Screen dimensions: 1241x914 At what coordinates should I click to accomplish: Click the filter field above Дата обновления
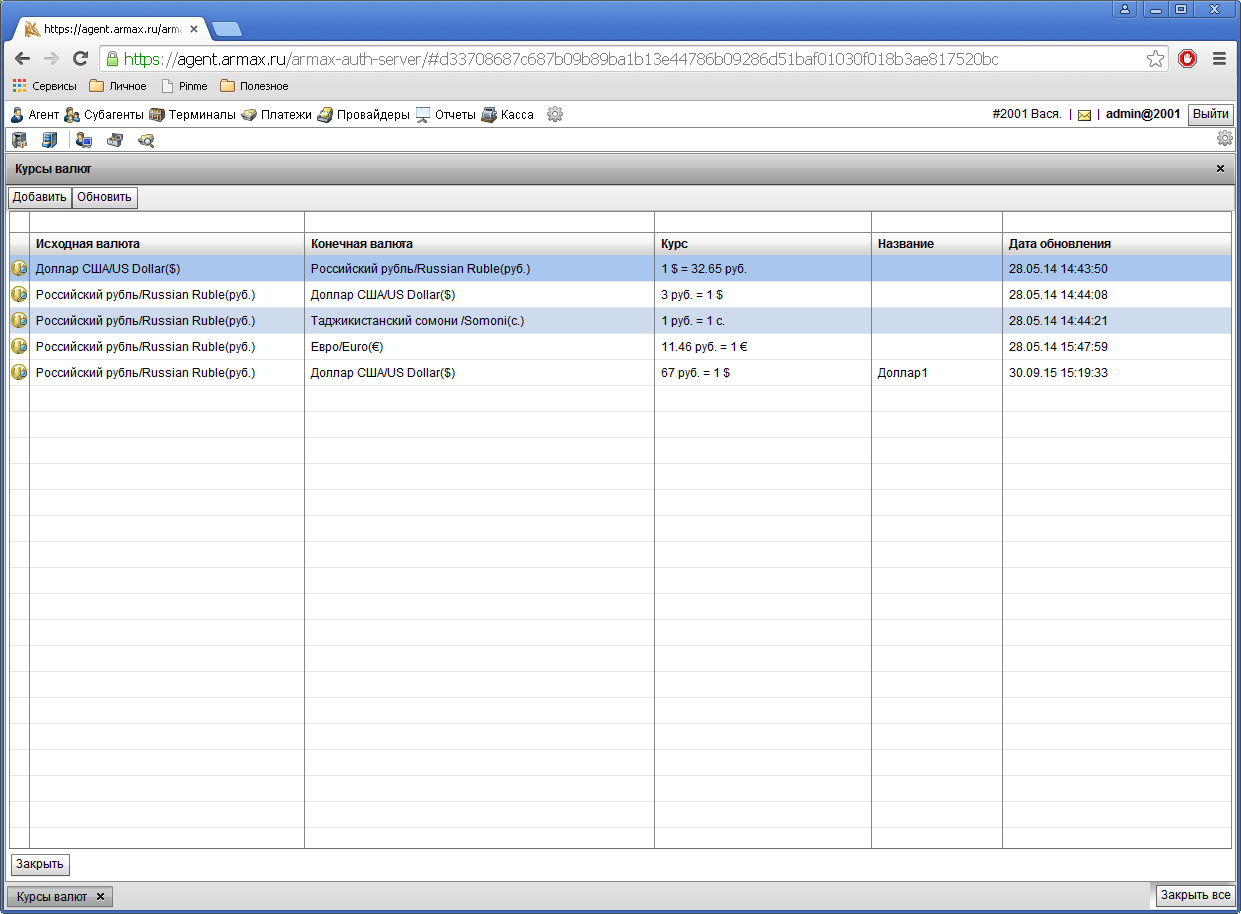coord(1117,222)
